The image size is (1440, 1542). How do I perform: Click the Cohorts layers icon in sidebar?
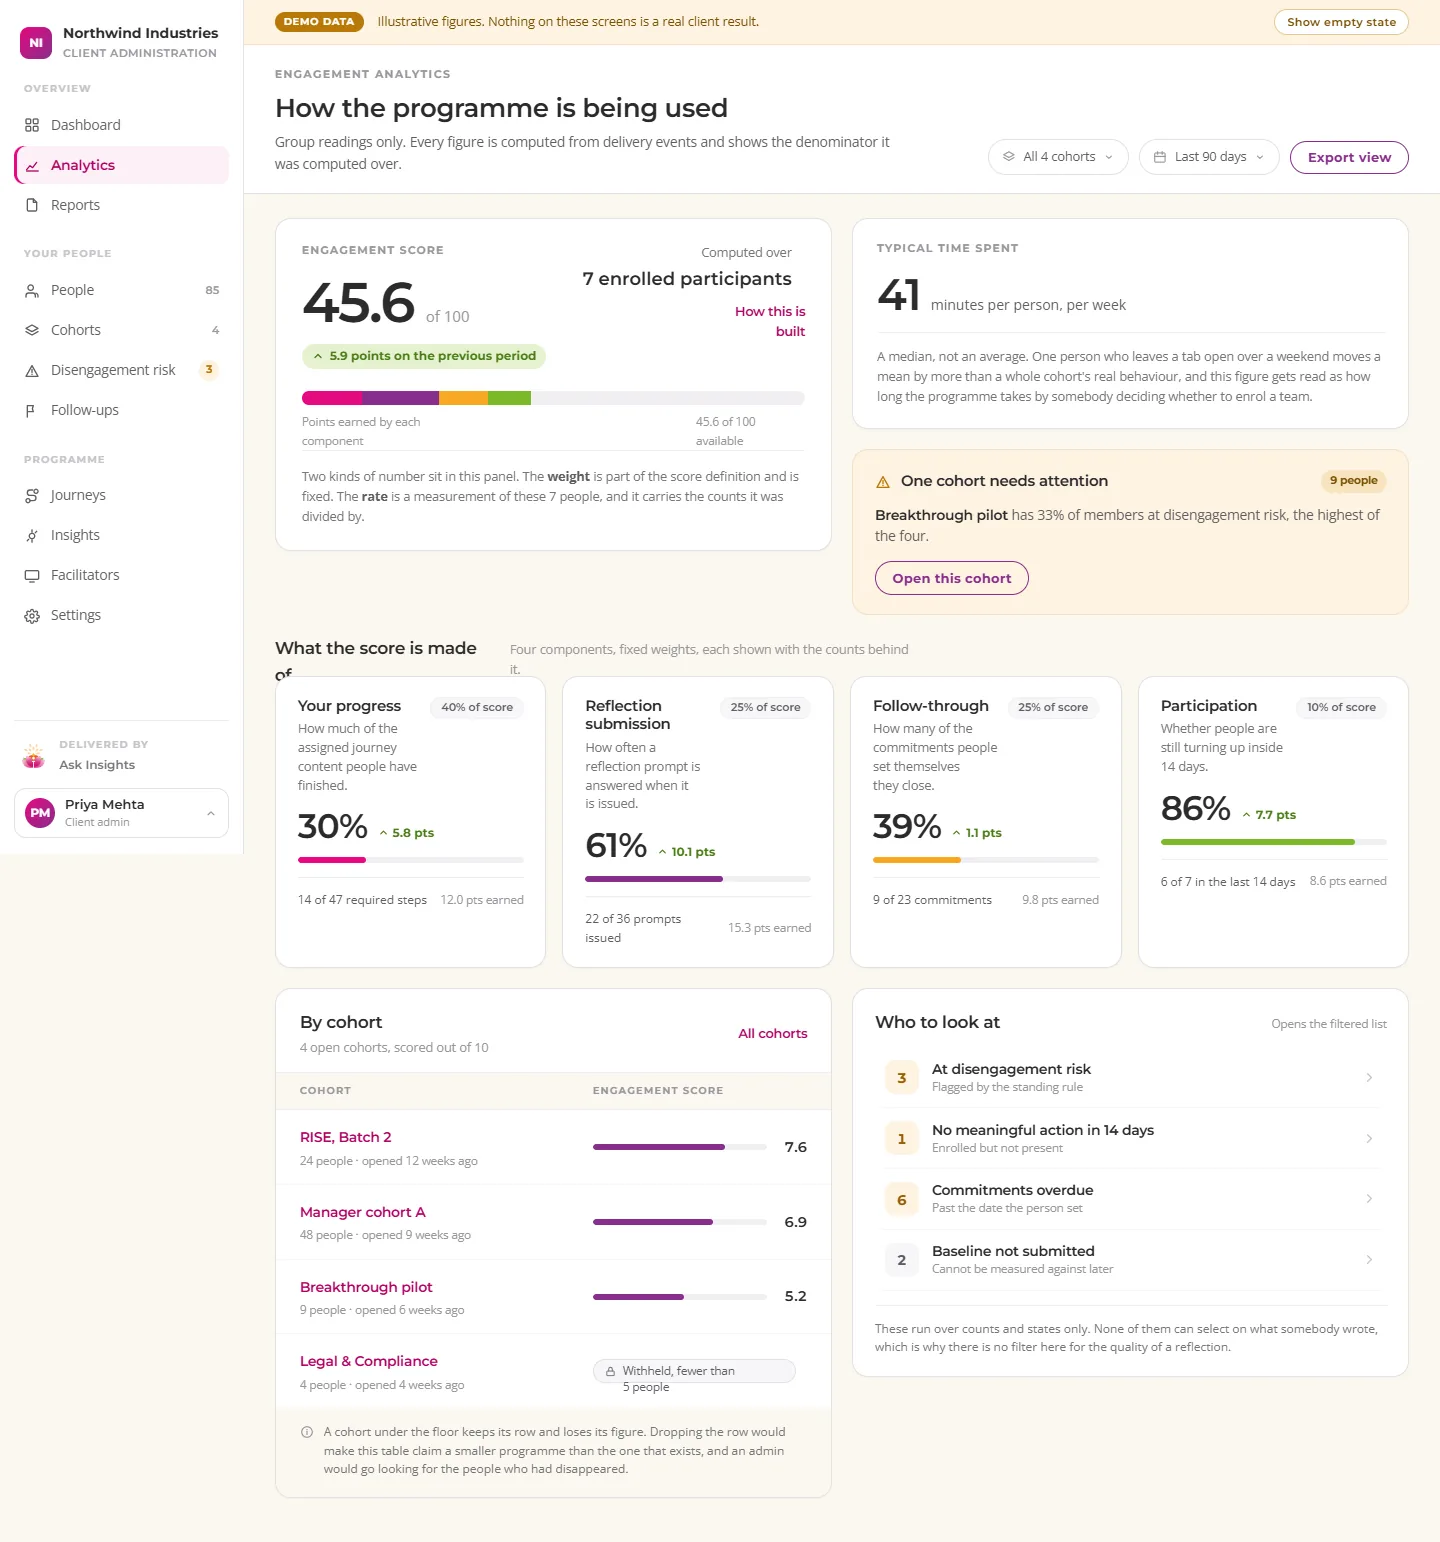point(32,330)
